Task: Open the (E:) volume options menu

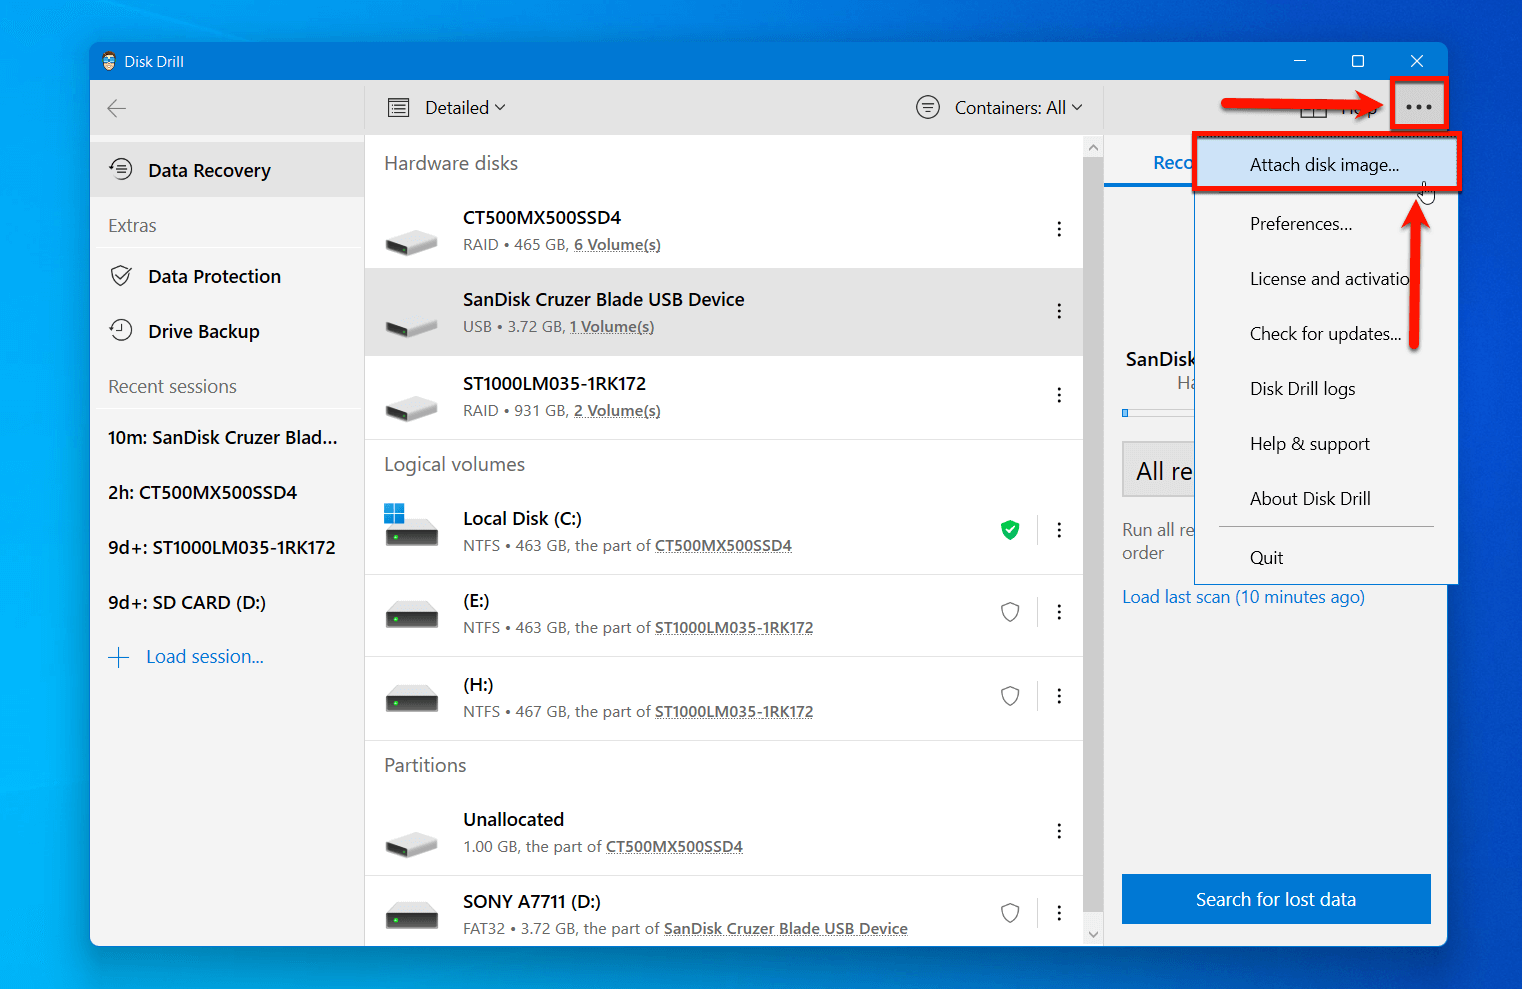Action: (x=1059, y=612)
